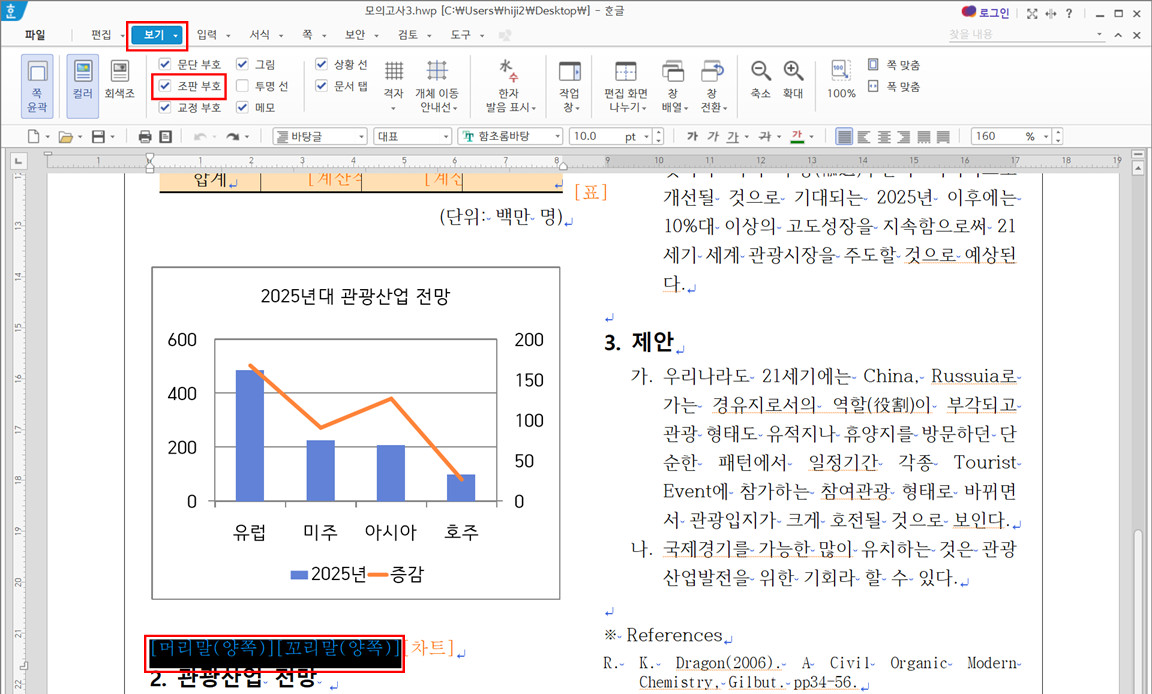Image resolution: width=1152 pixels, height=694 pixels.
Task: Expand the save button dropdown arrow
Action: [112, 137]
